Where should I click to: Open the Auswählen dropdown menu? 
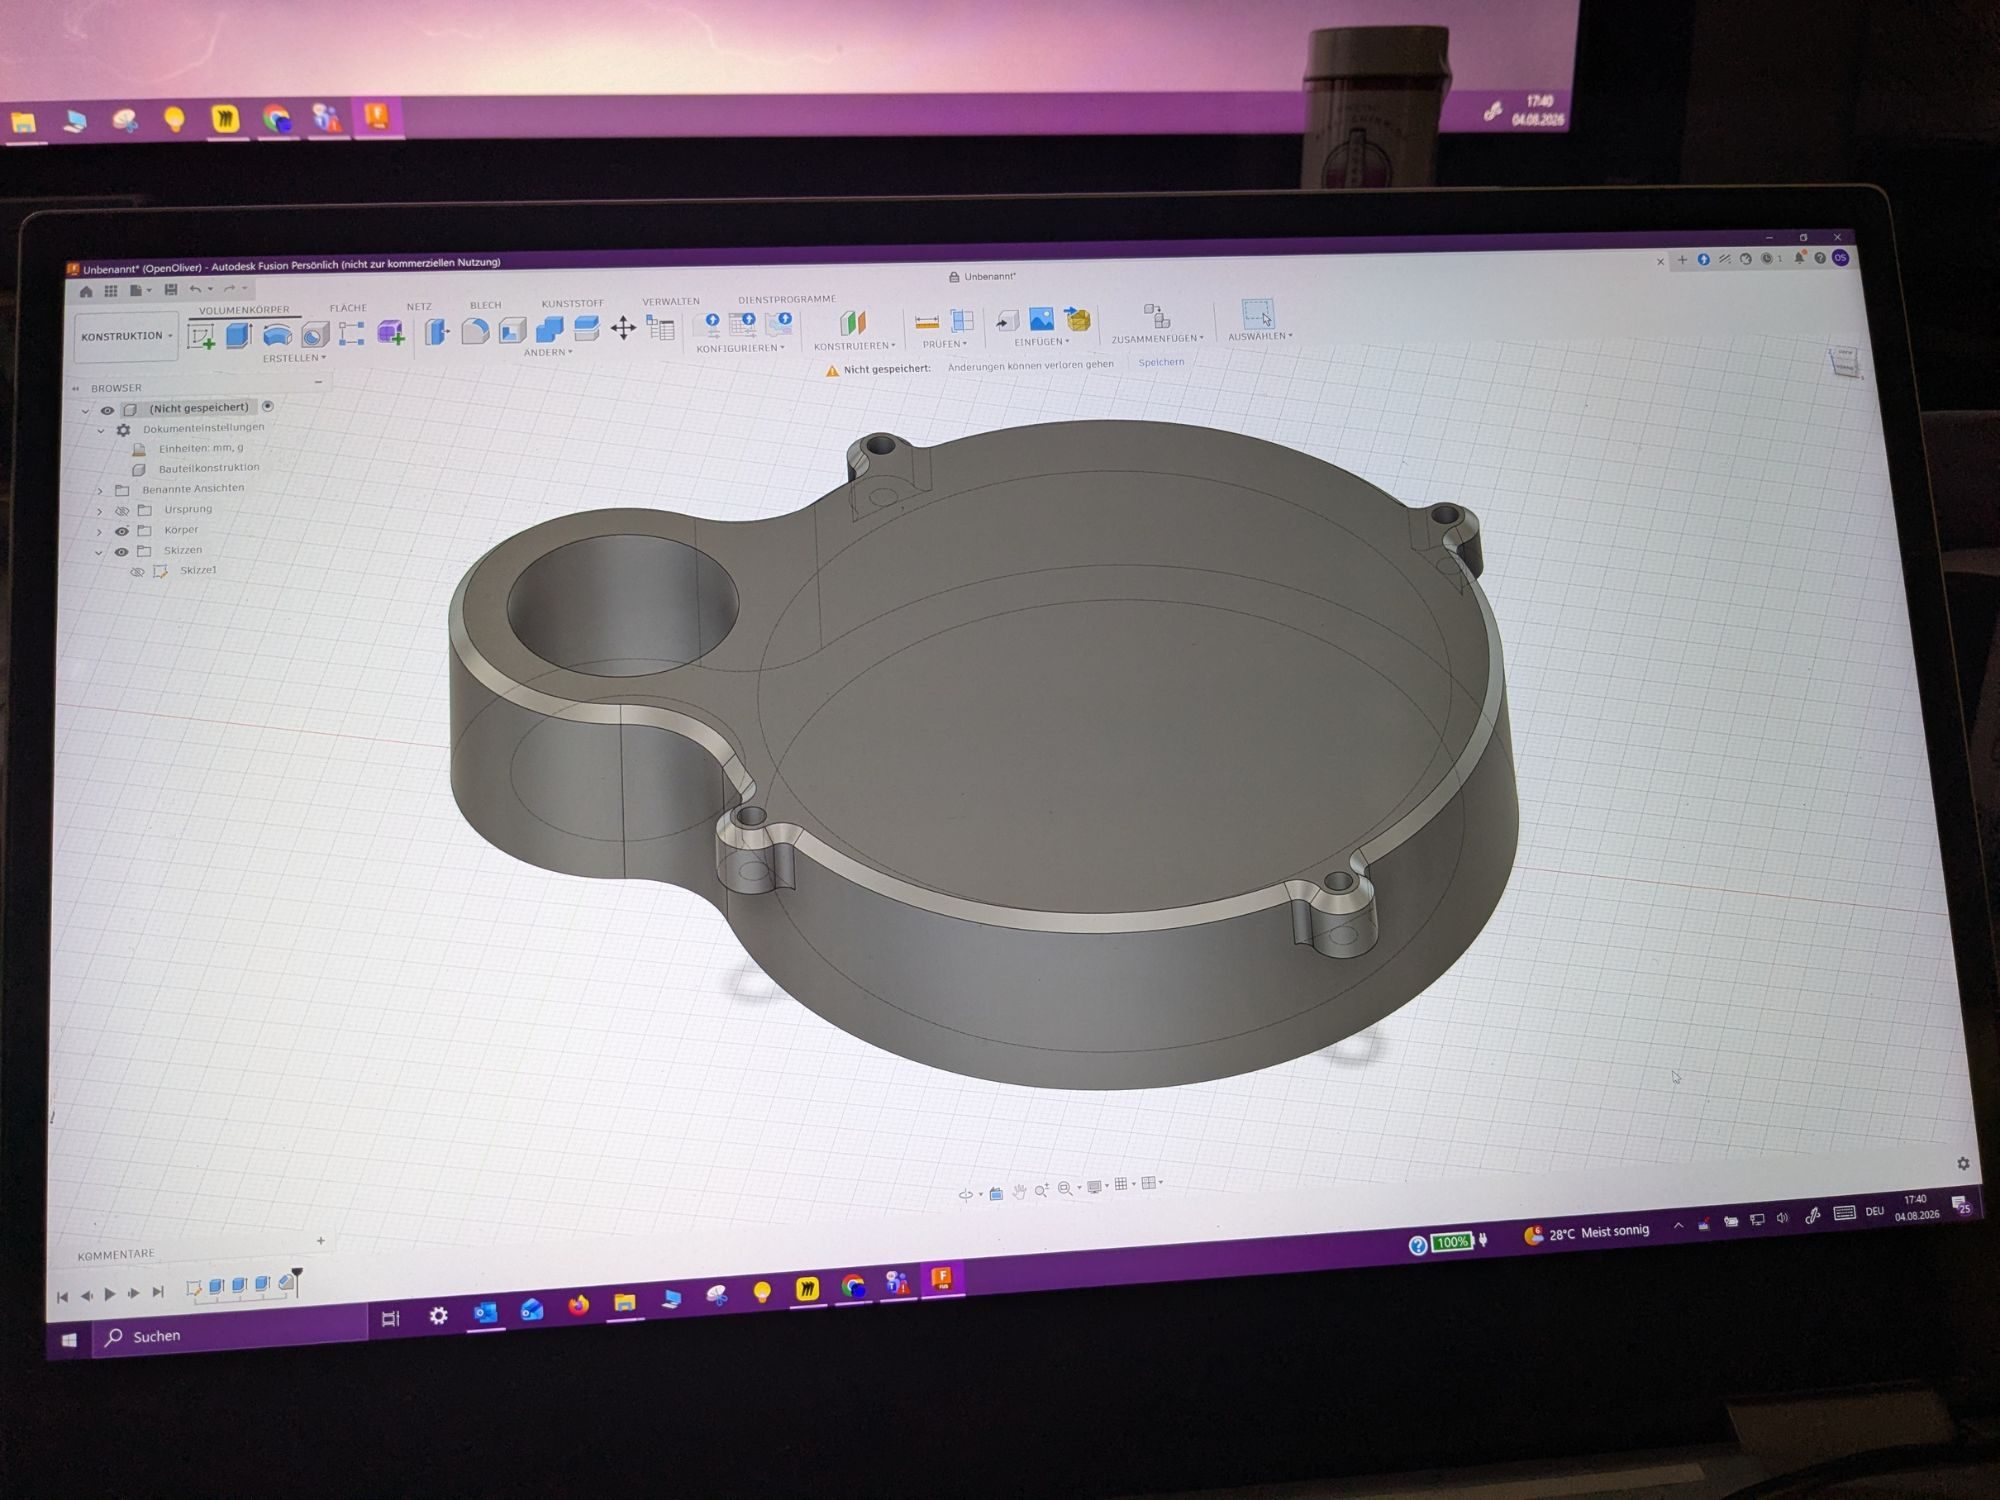click(x=1260, y=336)
